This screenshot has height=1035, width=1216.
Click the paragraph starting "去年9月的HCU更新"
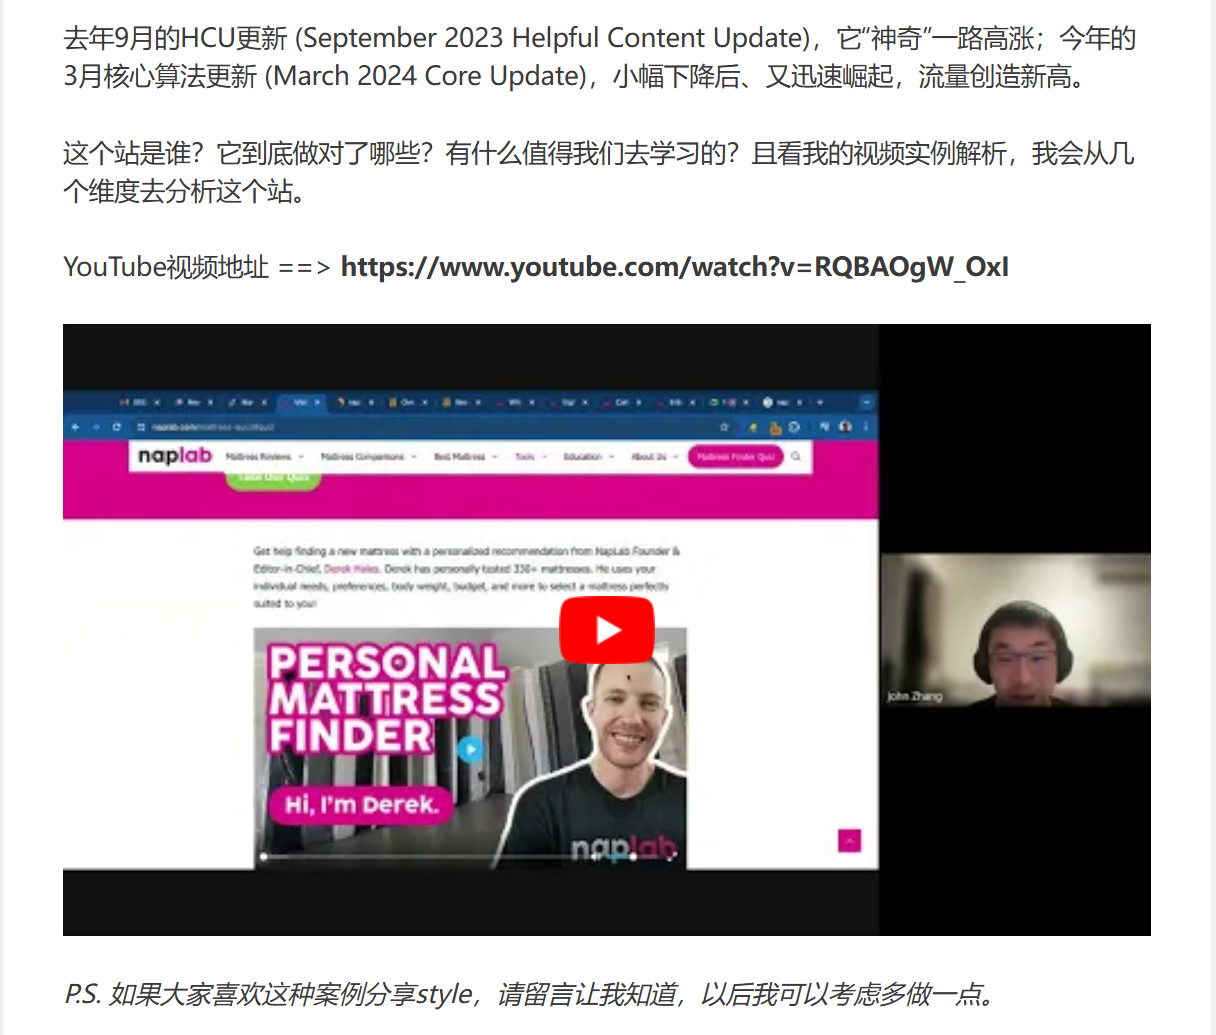[600, 57]
